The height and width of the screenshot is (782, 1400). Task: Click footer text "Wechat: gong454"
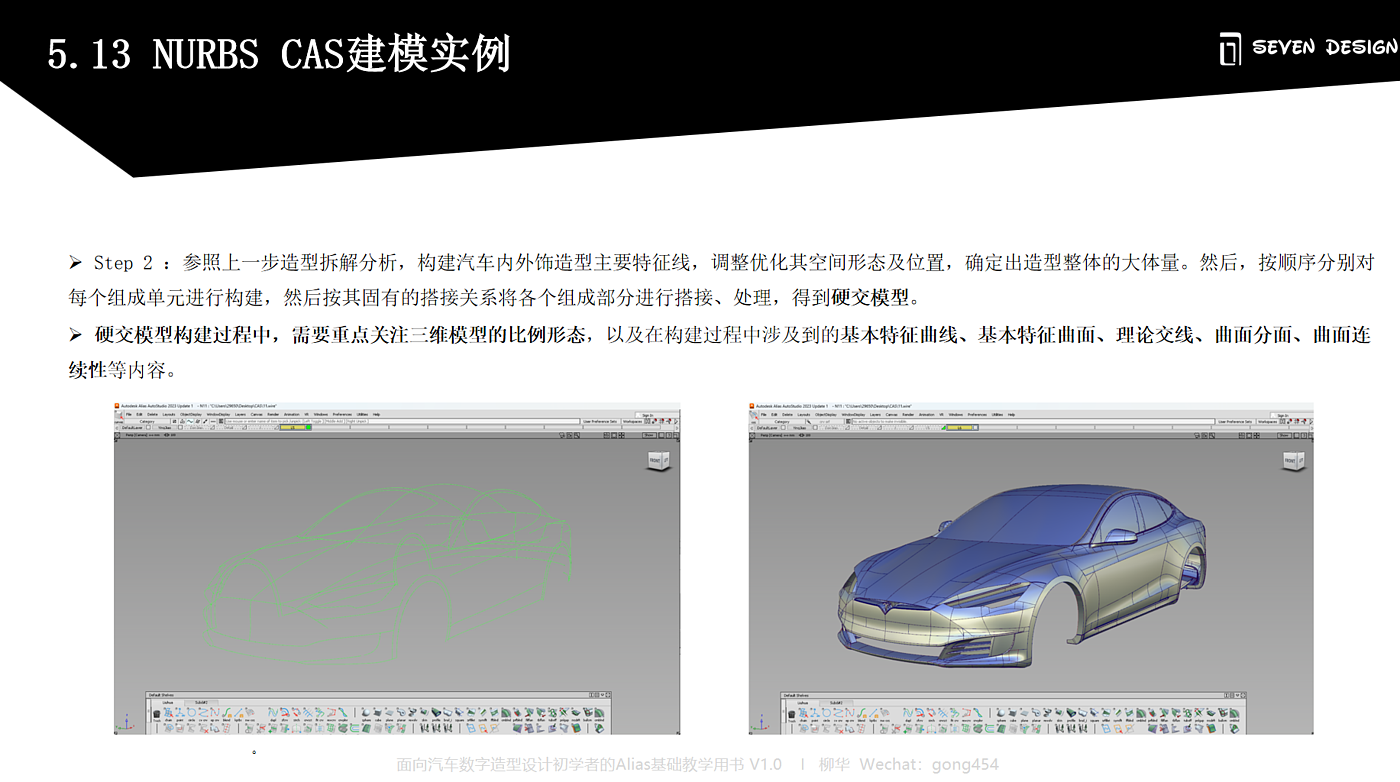(x=929, y=764)
